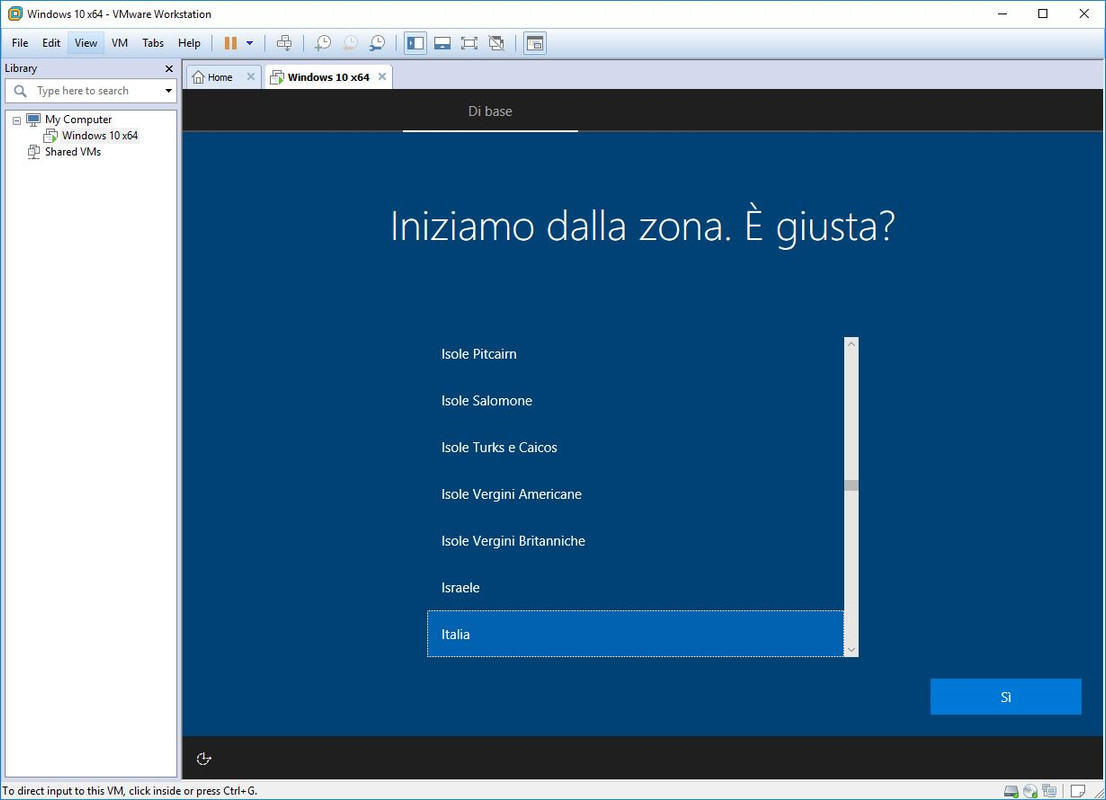Toggle the library sidebar view icon
Screen dimensions: 1106x800
(415, 43)
